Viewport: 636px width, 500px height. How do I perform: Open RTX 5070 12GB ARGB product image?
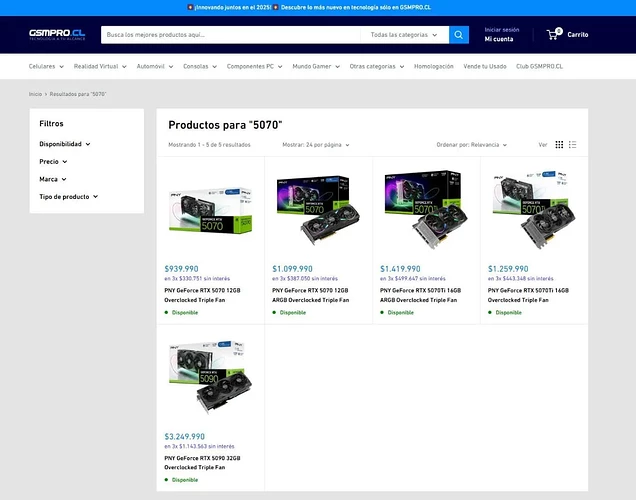point(318,210)
